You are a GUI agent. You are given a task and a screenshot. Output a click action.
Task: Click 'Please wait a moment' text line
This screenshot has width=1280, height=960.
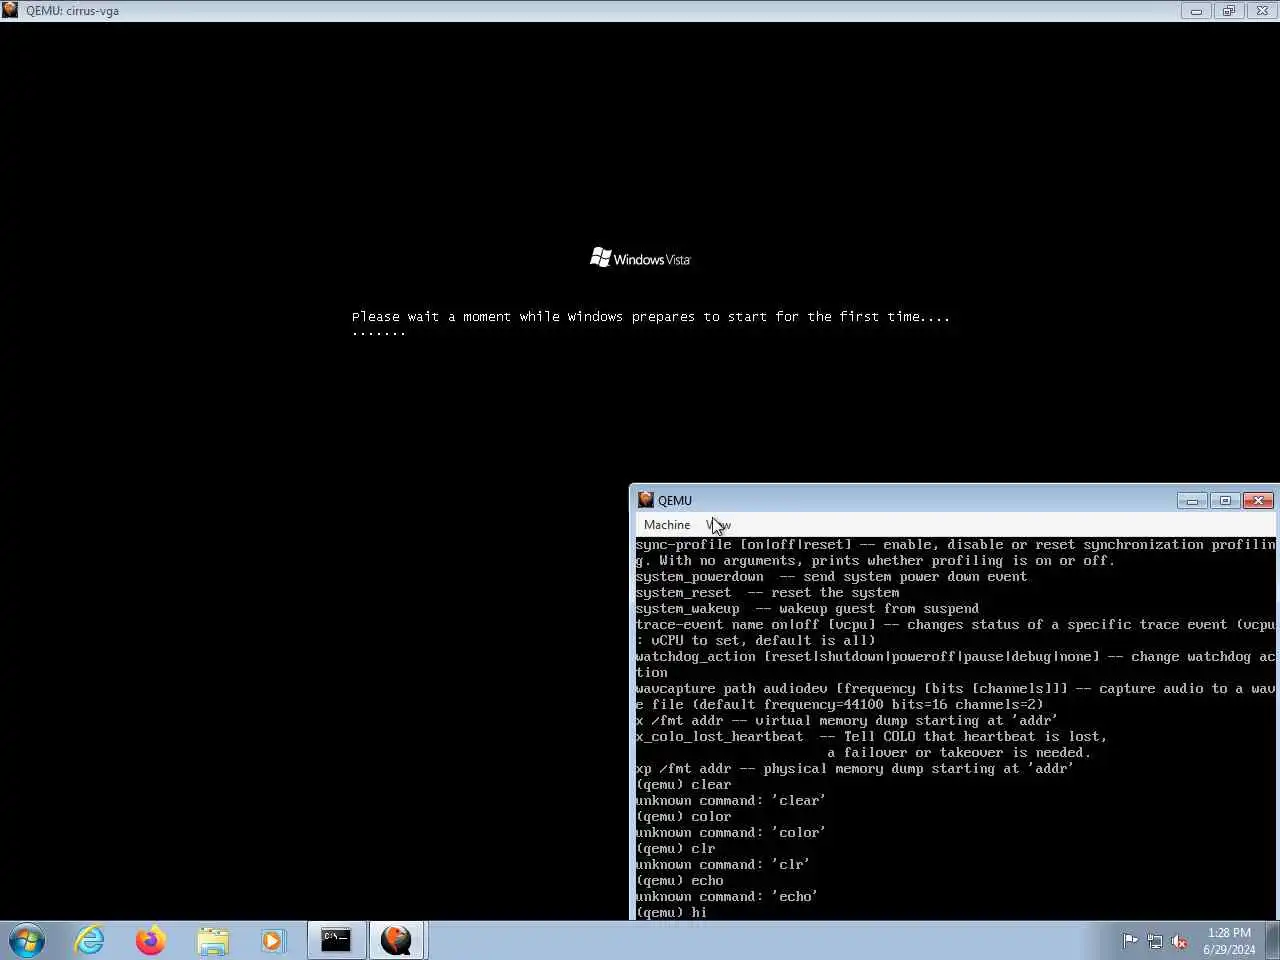[651, 317]
